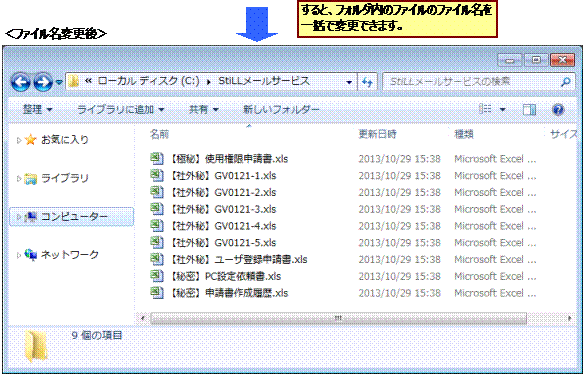Sort files by 更新日時 column header
This screenshot has width=583, height=374.
point(377,134)
